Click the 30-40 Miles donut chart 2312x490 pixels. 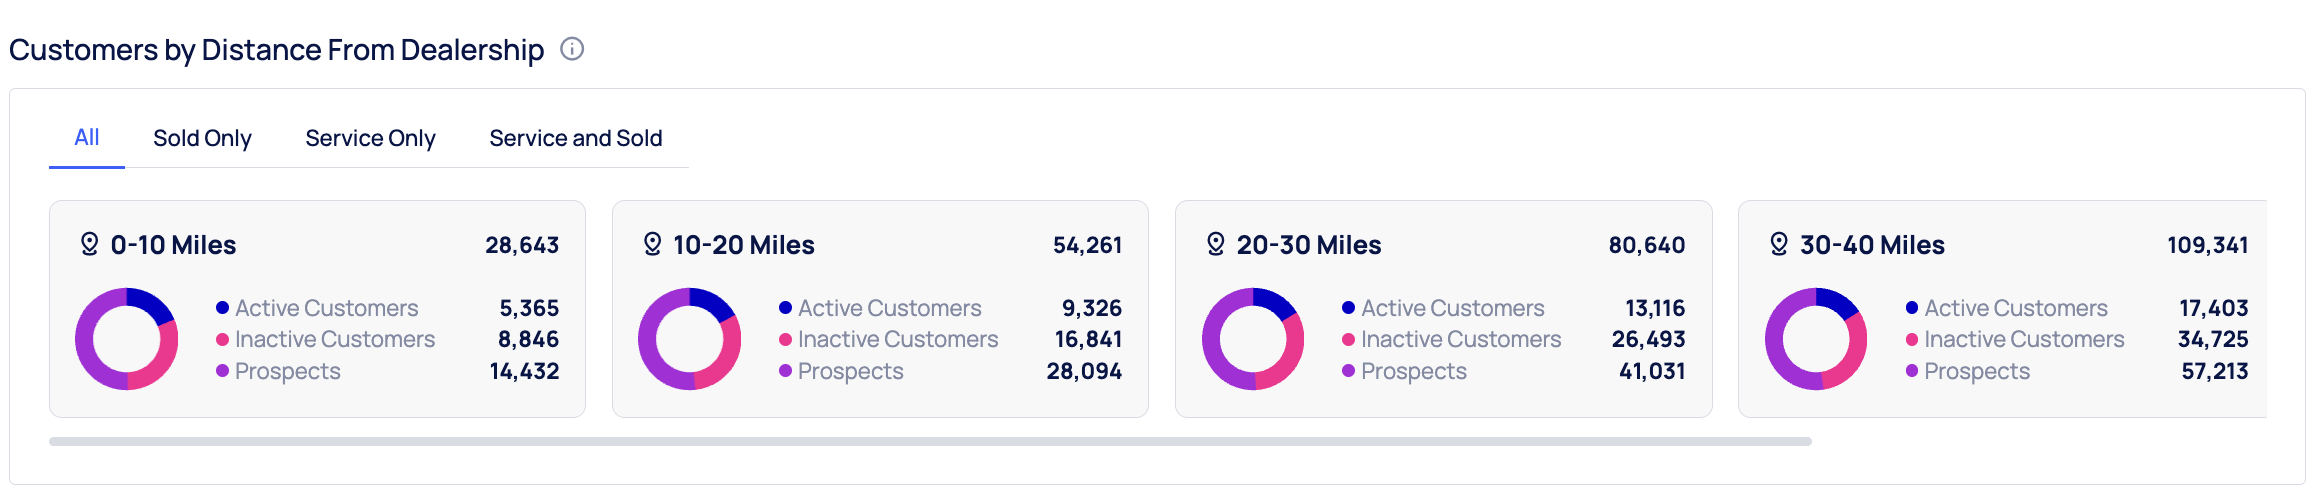[1816, 339]
